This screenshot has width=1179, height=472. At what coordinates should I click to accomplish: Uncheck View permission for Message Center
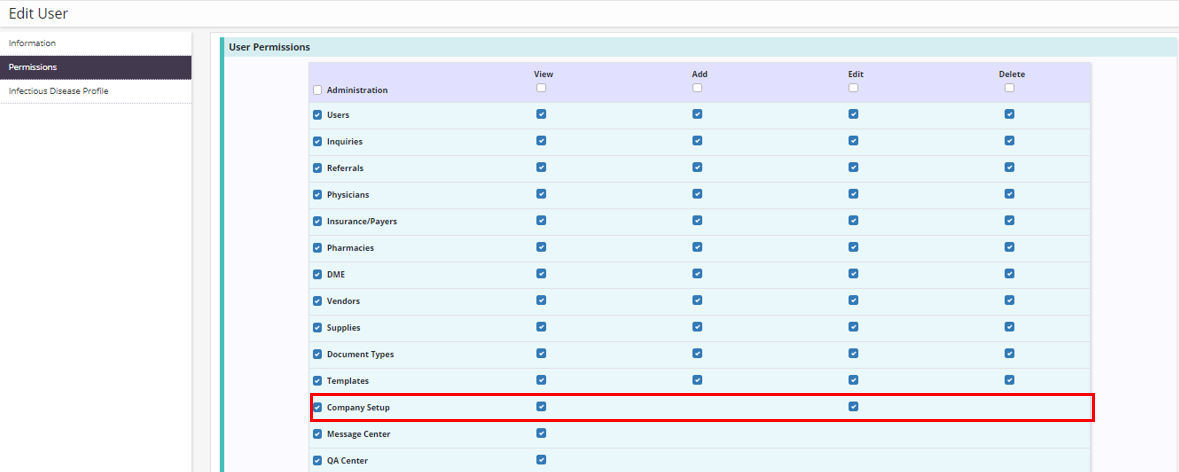541,433
